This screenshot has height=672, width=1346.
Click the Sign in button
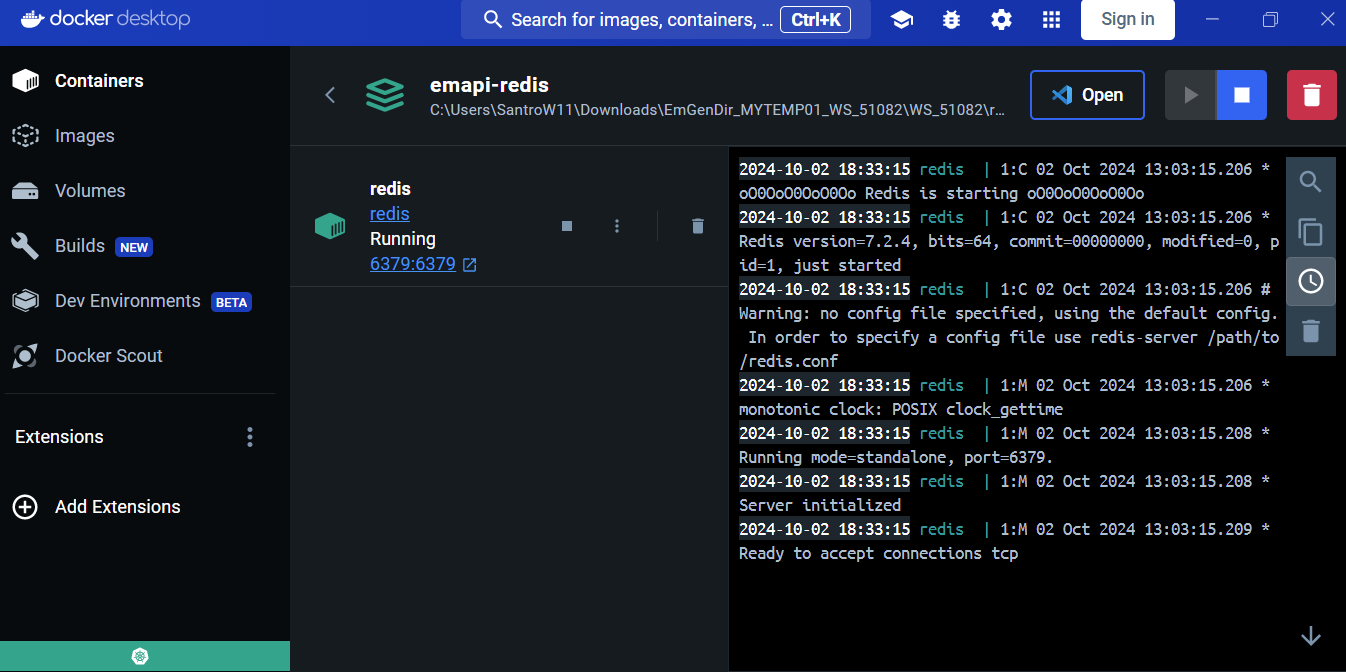pyautogui.click(x=1128, y=20)
